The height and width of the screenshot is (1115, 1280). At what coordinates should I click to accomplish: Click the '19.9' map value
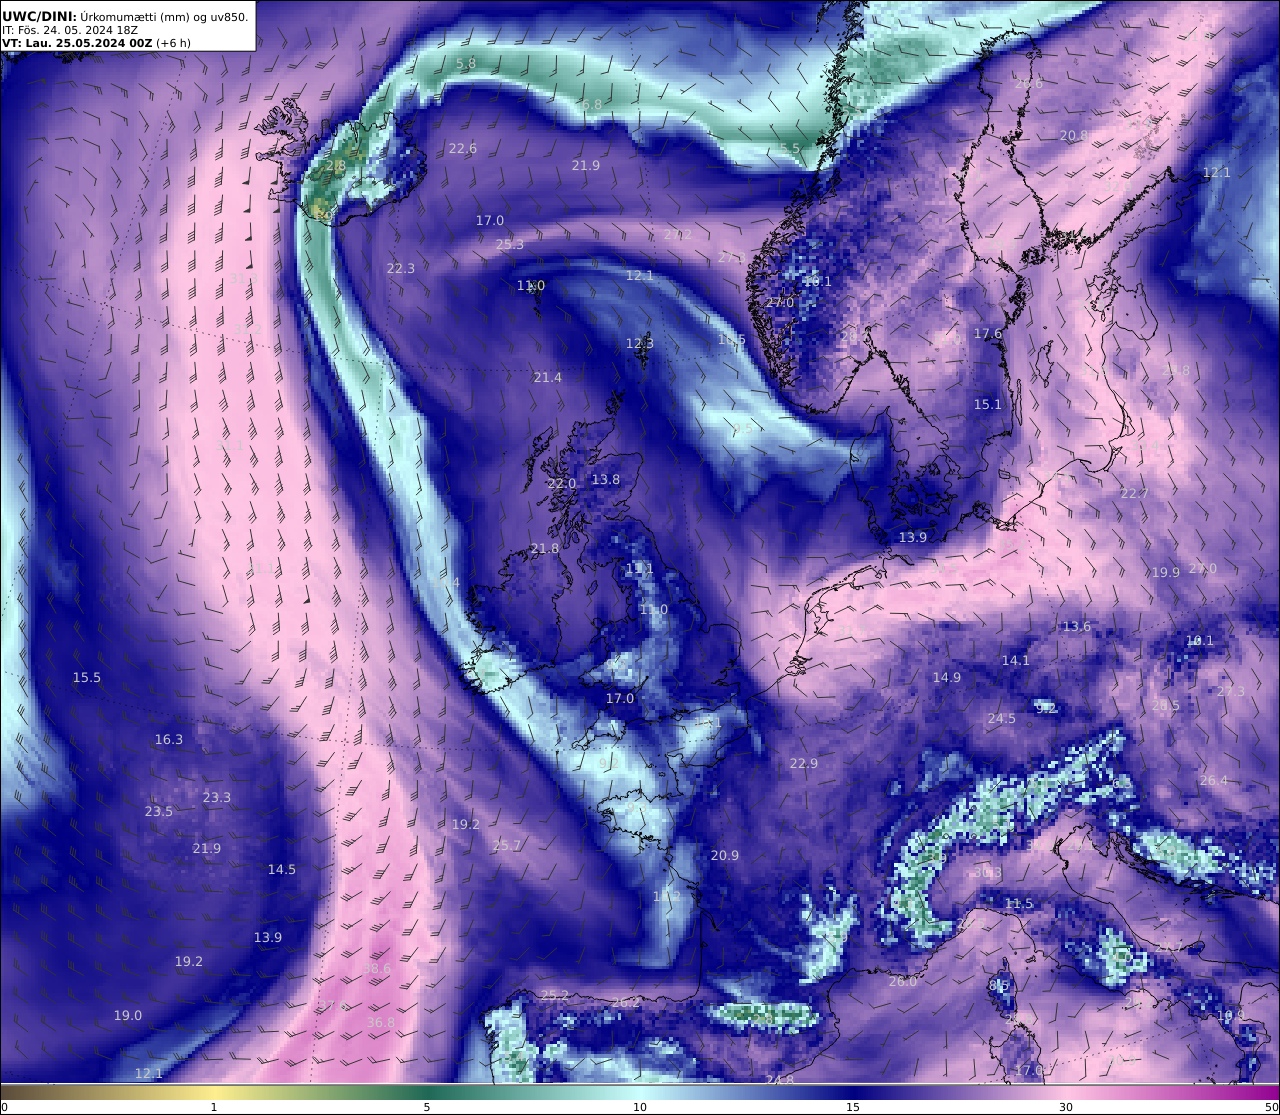point(1166,572)
